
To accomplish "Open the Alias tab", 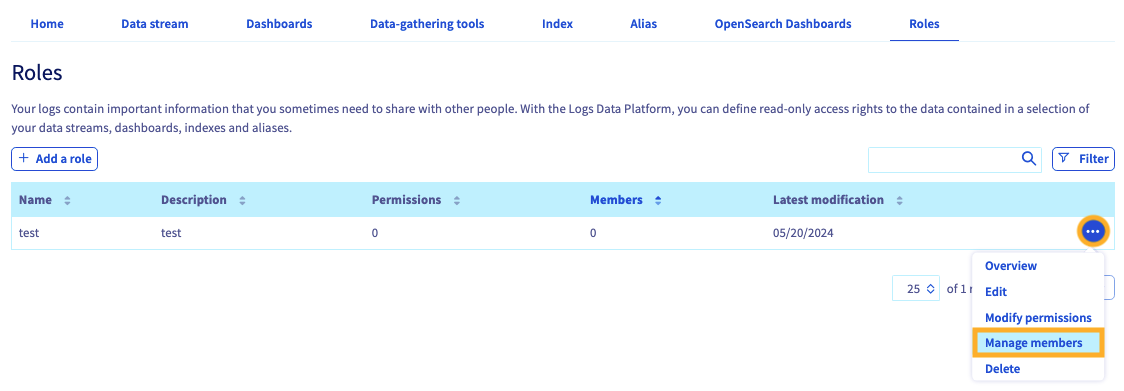I will [644, 24].
